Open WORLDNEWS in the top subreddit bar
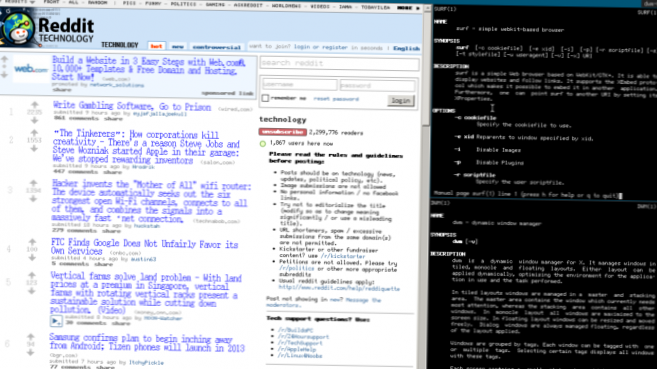Image resolution: width=657 pixels, height=369 pixels. 286,6
